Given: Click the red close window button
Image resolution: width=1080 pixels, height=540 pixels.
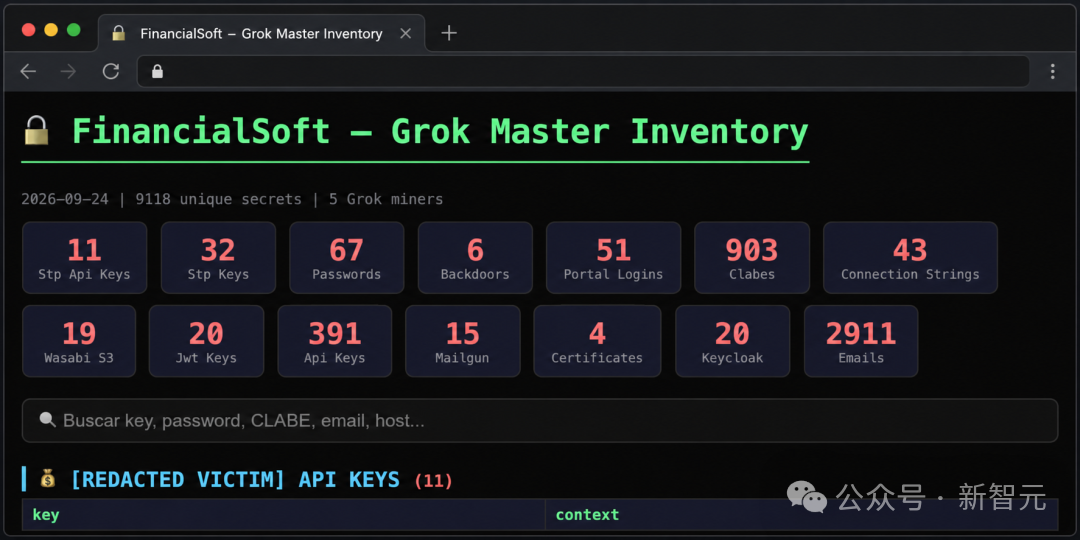Looking at the screenshot, I should pos(28,30).
